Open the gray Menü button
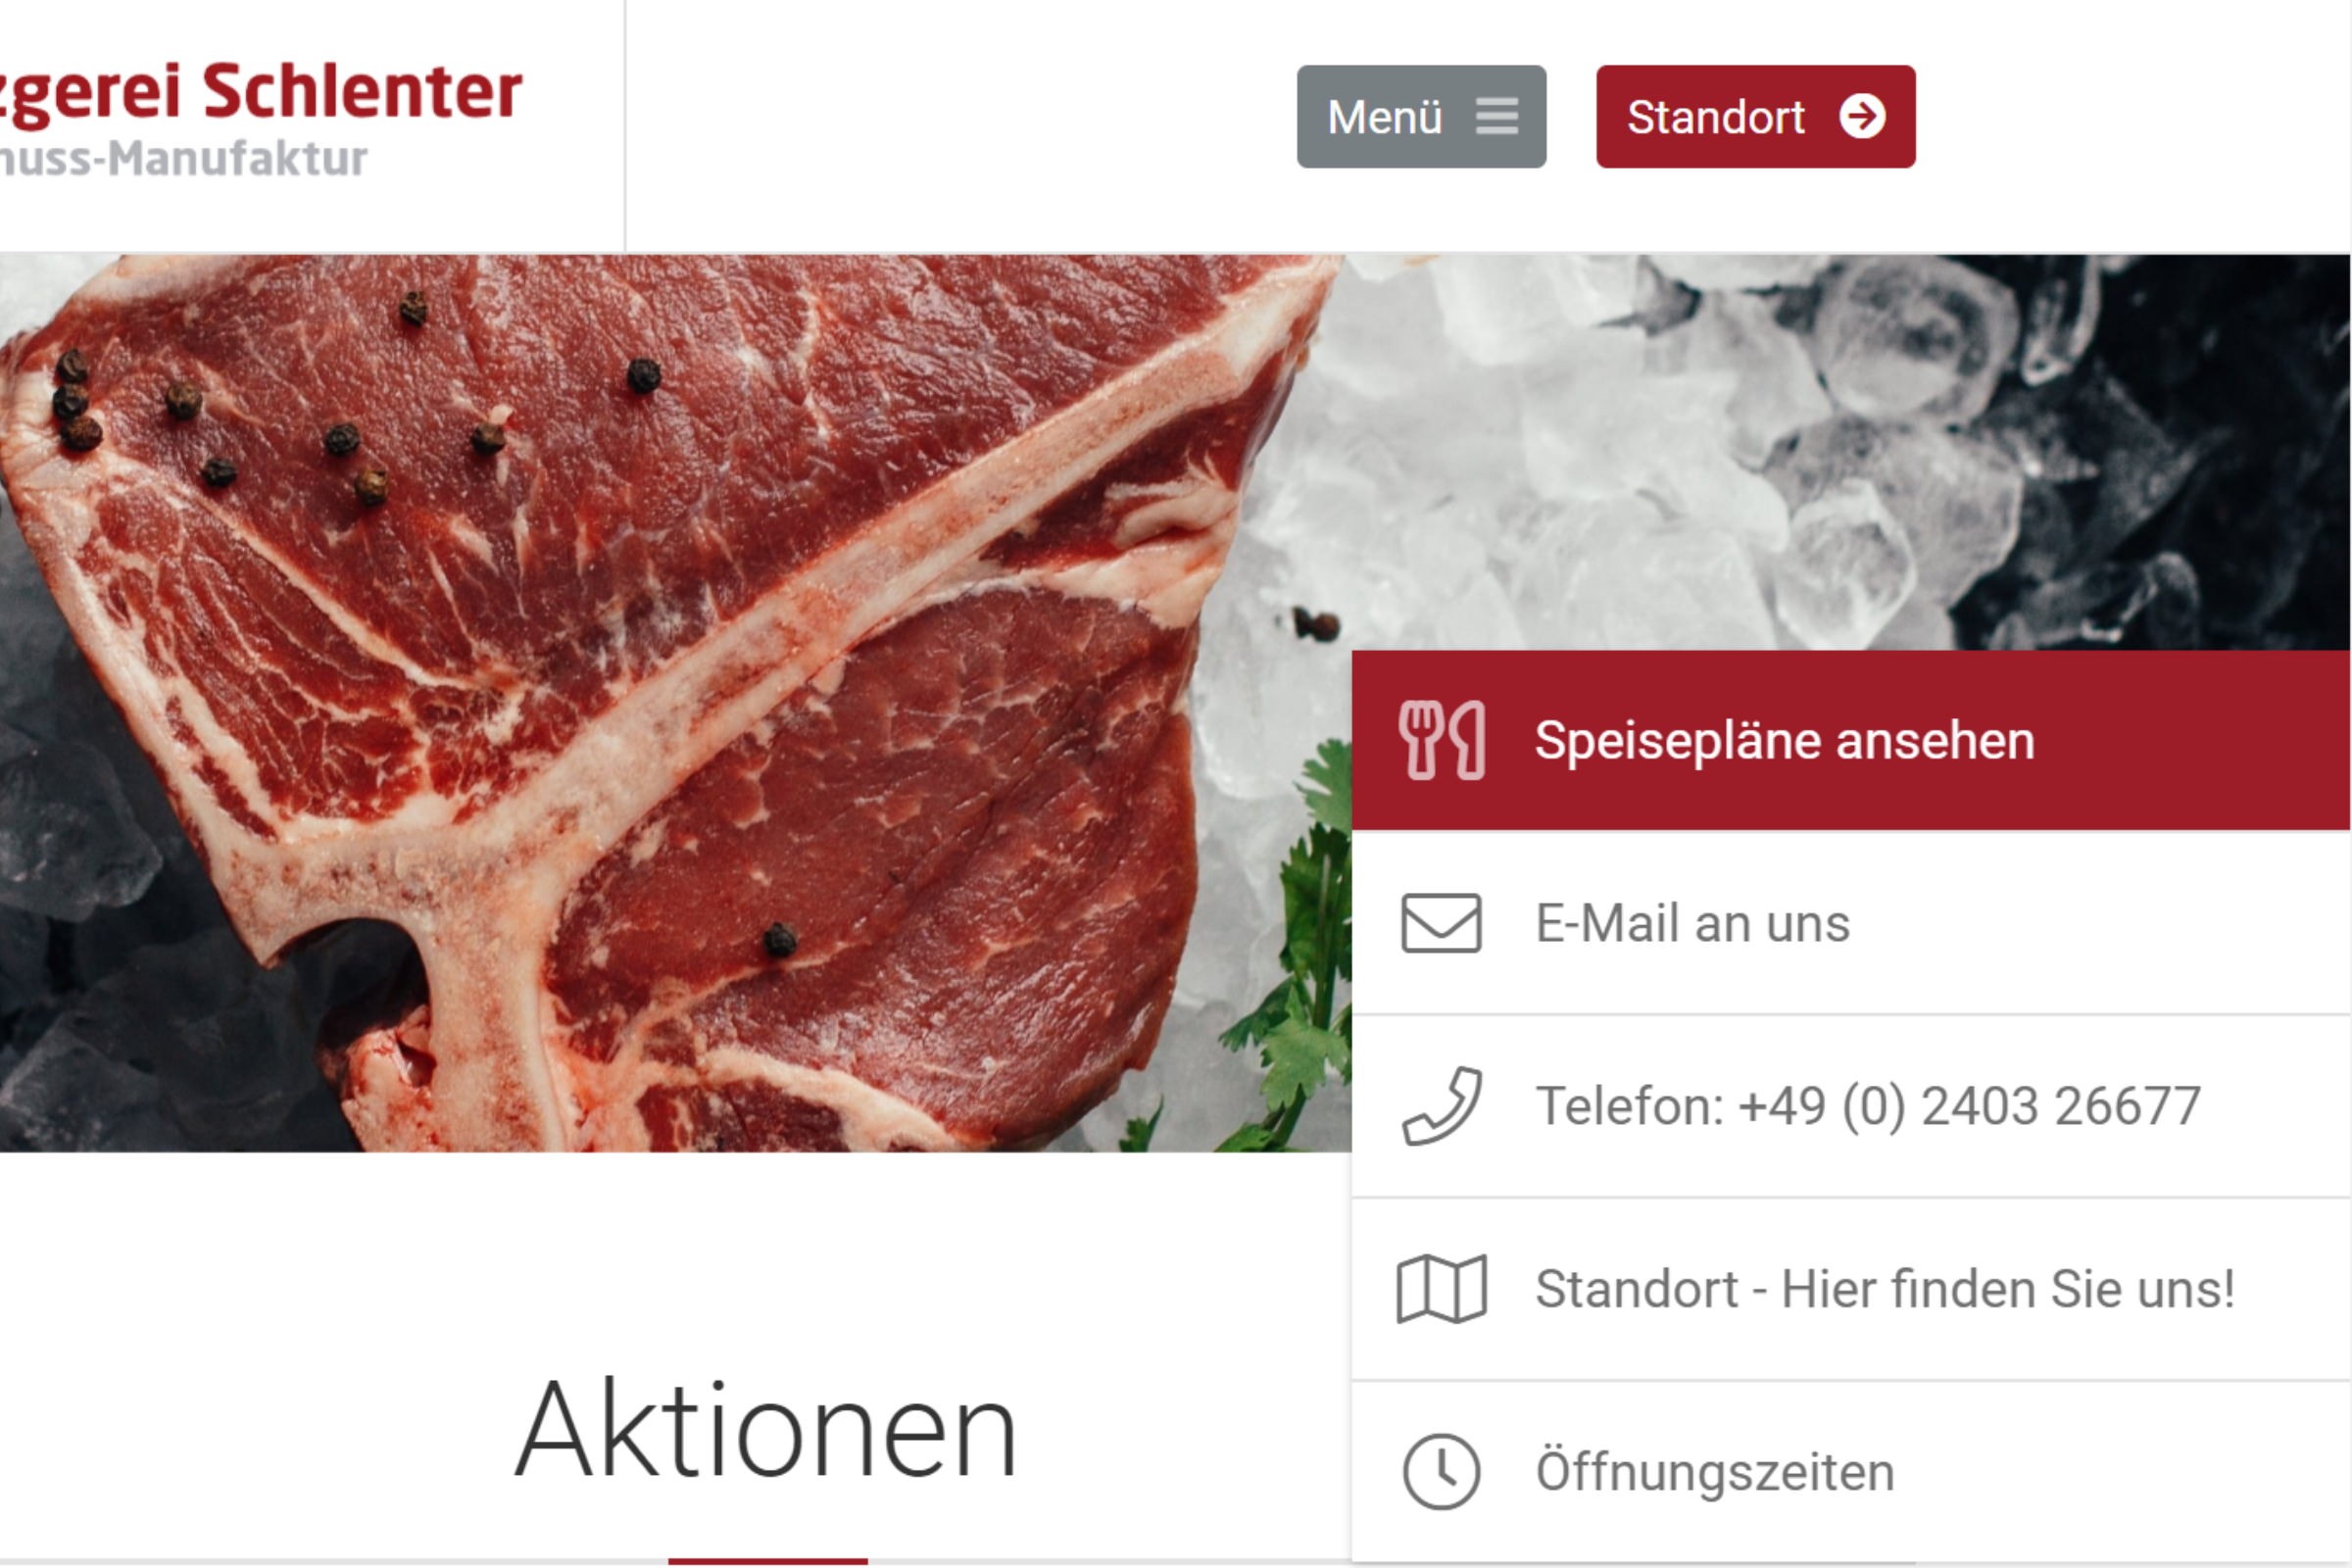The image size is (2352, 1568). tap(1420, 116)
